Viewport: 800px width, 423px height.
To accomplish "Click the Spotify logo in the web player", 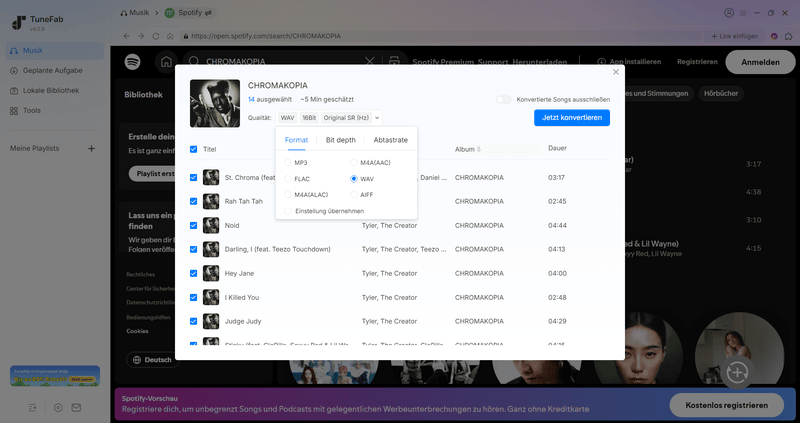I will (x=133, y=62).
